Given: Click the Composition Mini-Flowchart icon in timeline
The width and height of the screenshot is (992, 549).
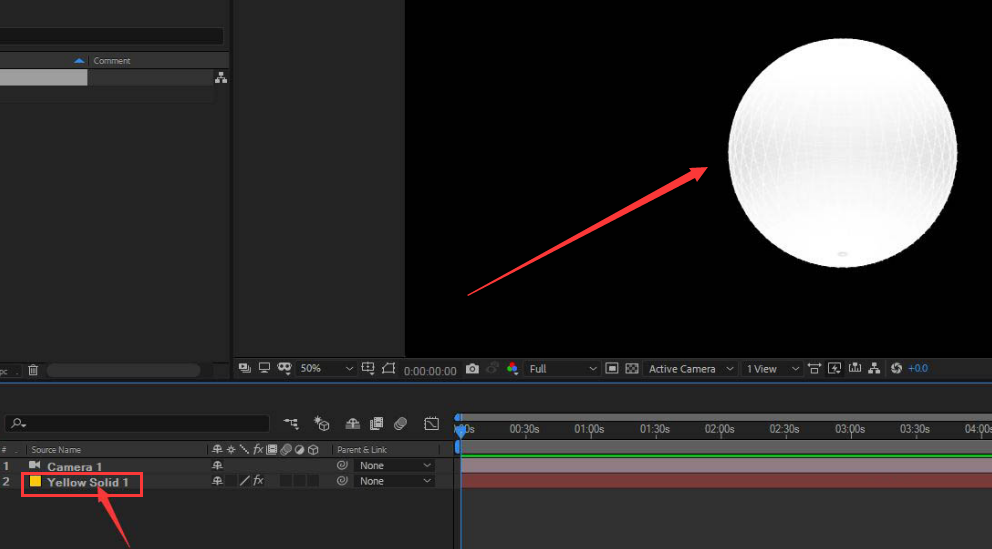Looking at the screenshot, I should click(x=291, y=424).
